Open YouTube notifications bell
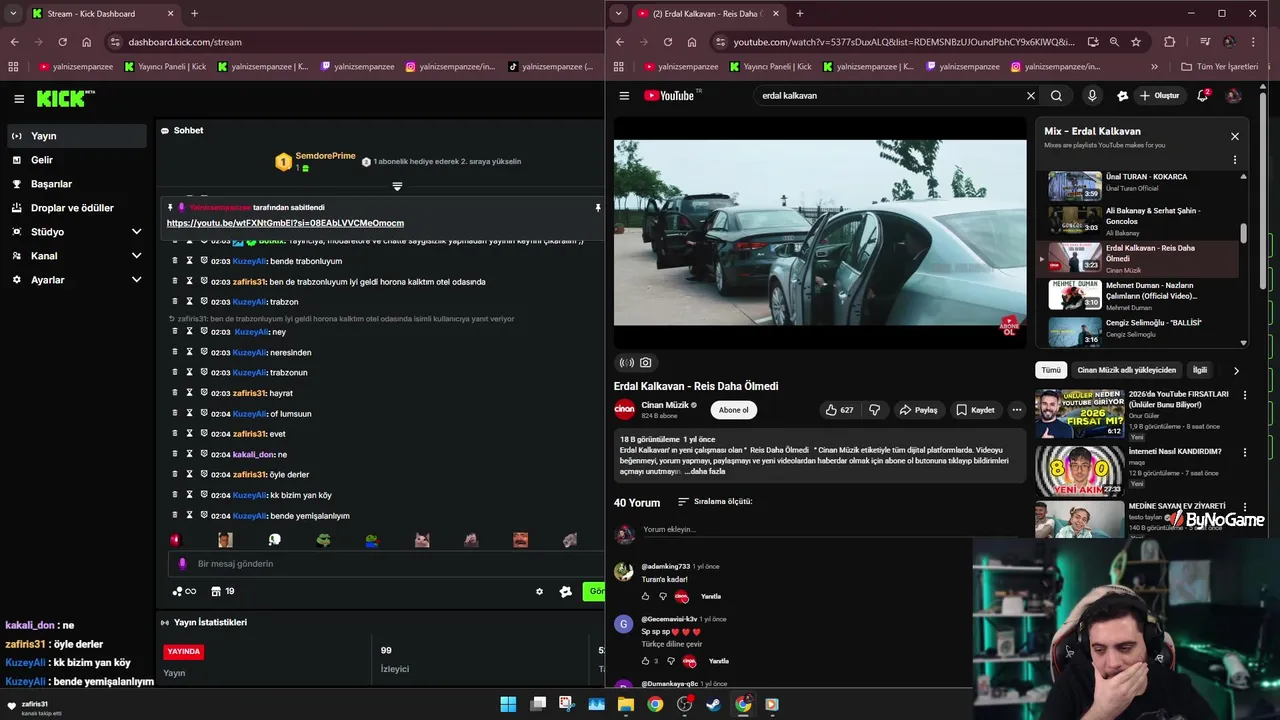The image size is (1280, 720). pos(1203,96)
